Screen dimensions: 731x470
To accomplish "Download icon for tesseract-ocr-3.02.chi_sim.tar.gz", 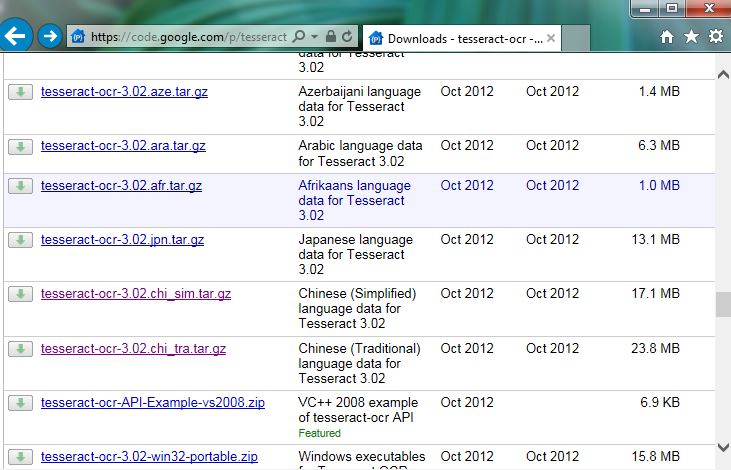I will (21, 294).
